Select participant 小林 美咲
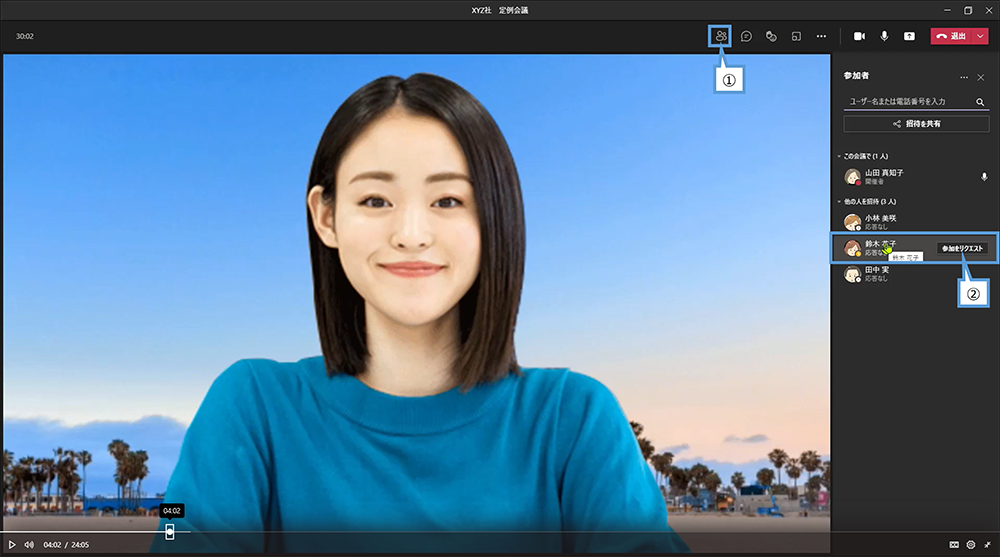The width and height of the screenshot is (1000, 557). [x=915, y=222]
